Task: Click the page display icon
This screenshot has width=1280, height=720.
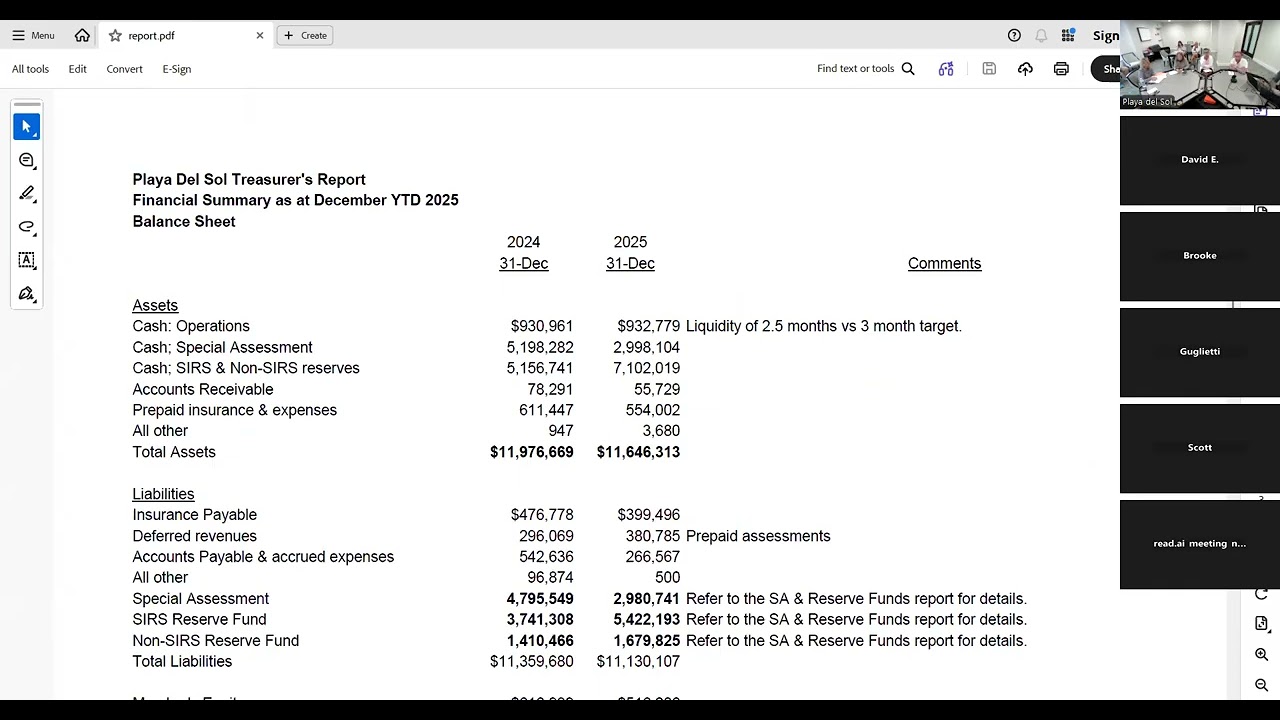Action: (1261, 624)
